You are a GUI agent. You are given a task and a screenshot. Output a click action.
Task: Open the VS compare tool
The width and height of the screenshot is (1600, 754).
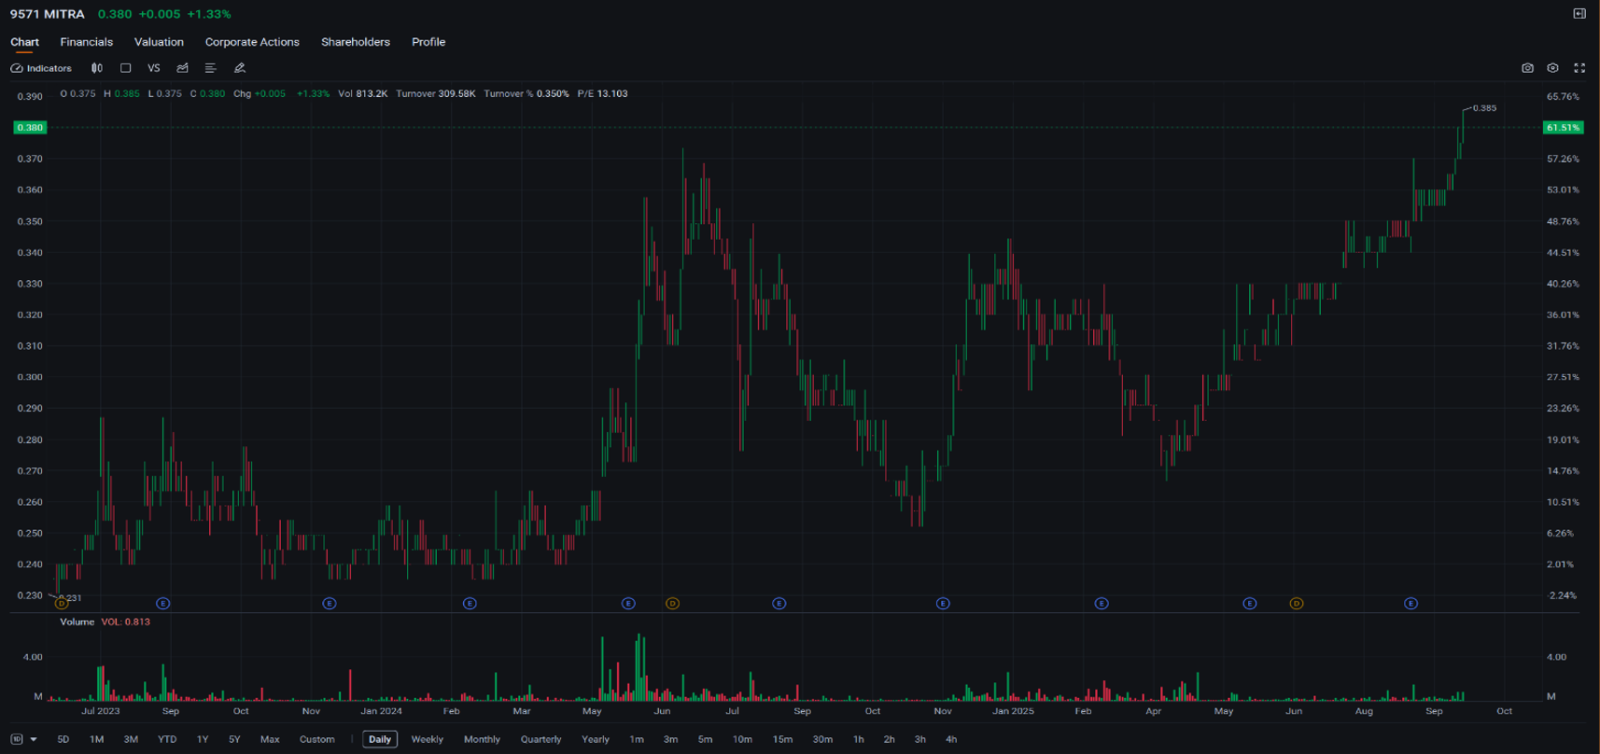click(x=153, y=68)
